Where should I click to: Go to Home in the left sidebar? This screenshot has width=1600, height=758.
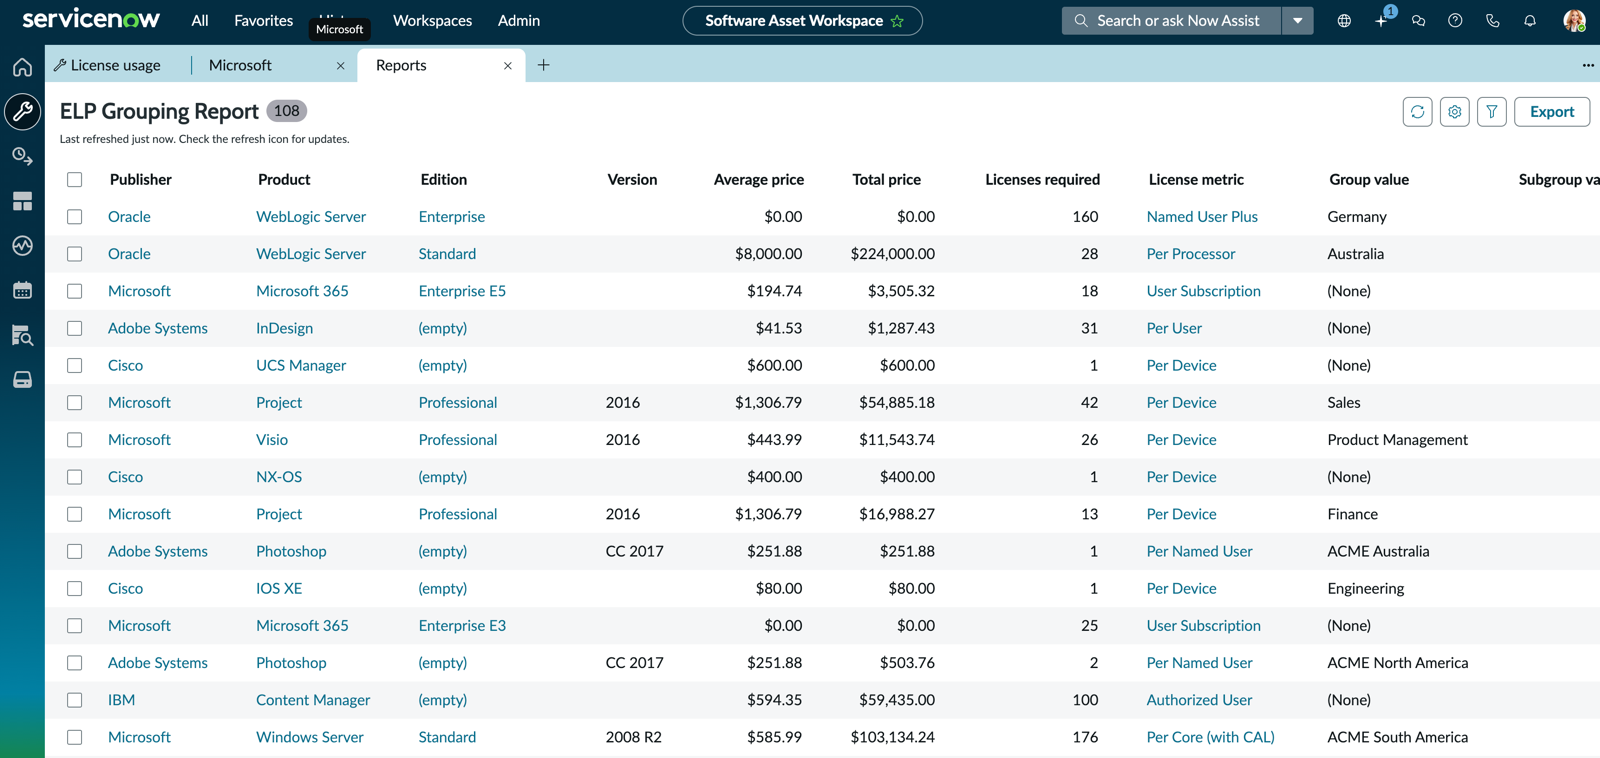[22, 67]
